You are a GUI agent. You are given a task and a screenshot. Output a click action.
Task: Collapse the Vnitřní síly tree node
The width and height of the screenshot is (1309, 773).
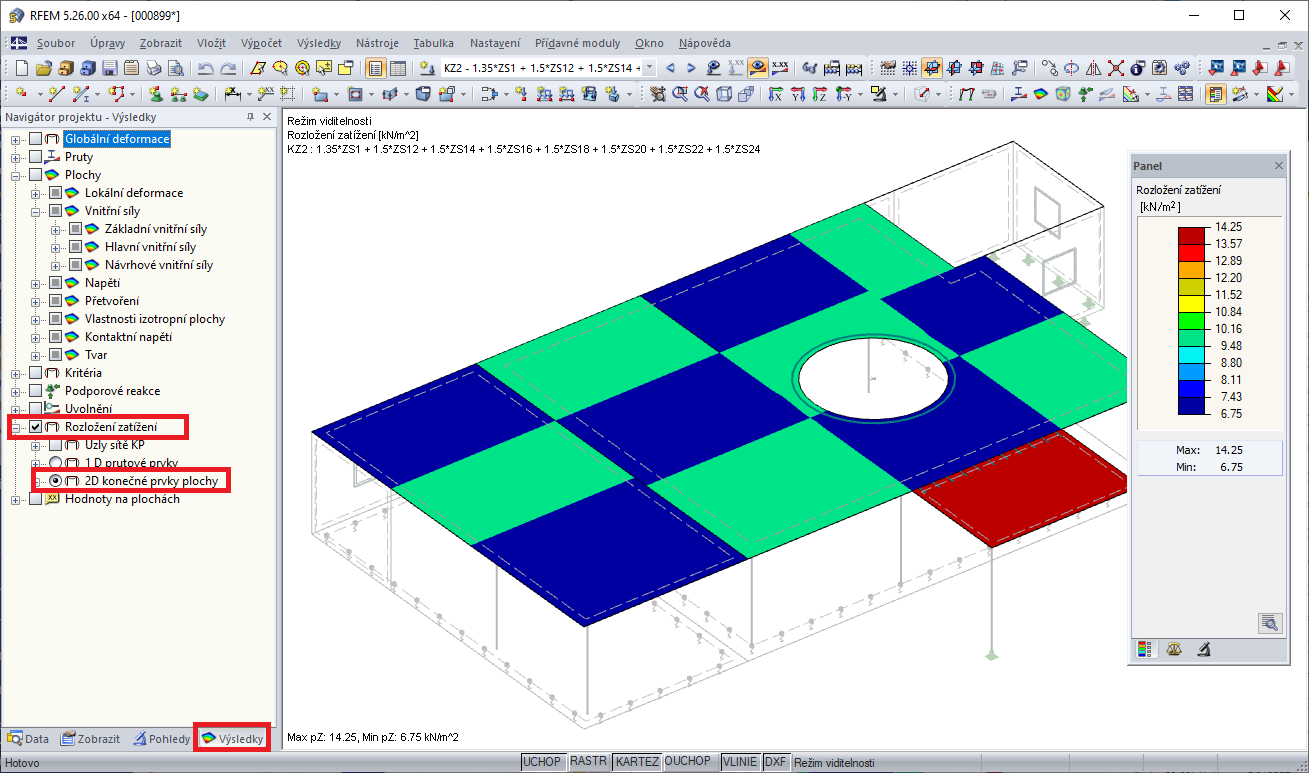click(x=36, y=211)
